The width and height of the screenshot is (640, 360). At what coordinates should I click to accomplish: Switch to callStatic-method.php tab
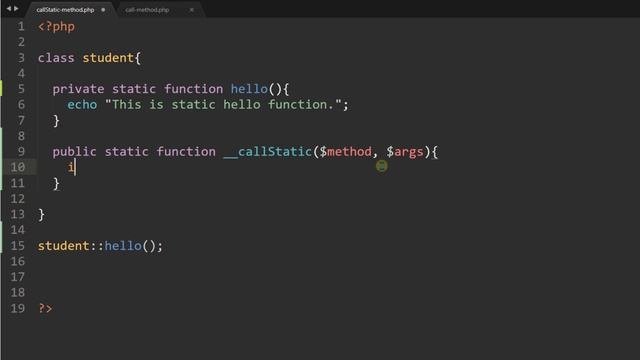point(65,10)
